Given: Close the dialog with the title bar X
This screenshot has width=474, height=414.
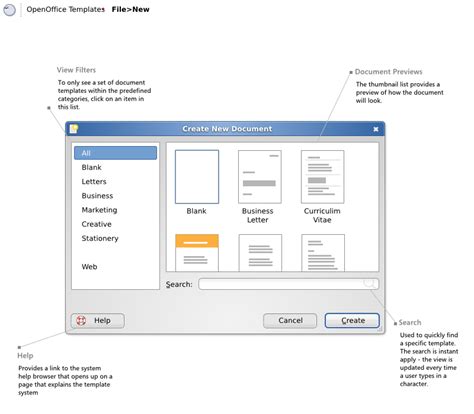Looking at the screenshot, I should [376, 129].
